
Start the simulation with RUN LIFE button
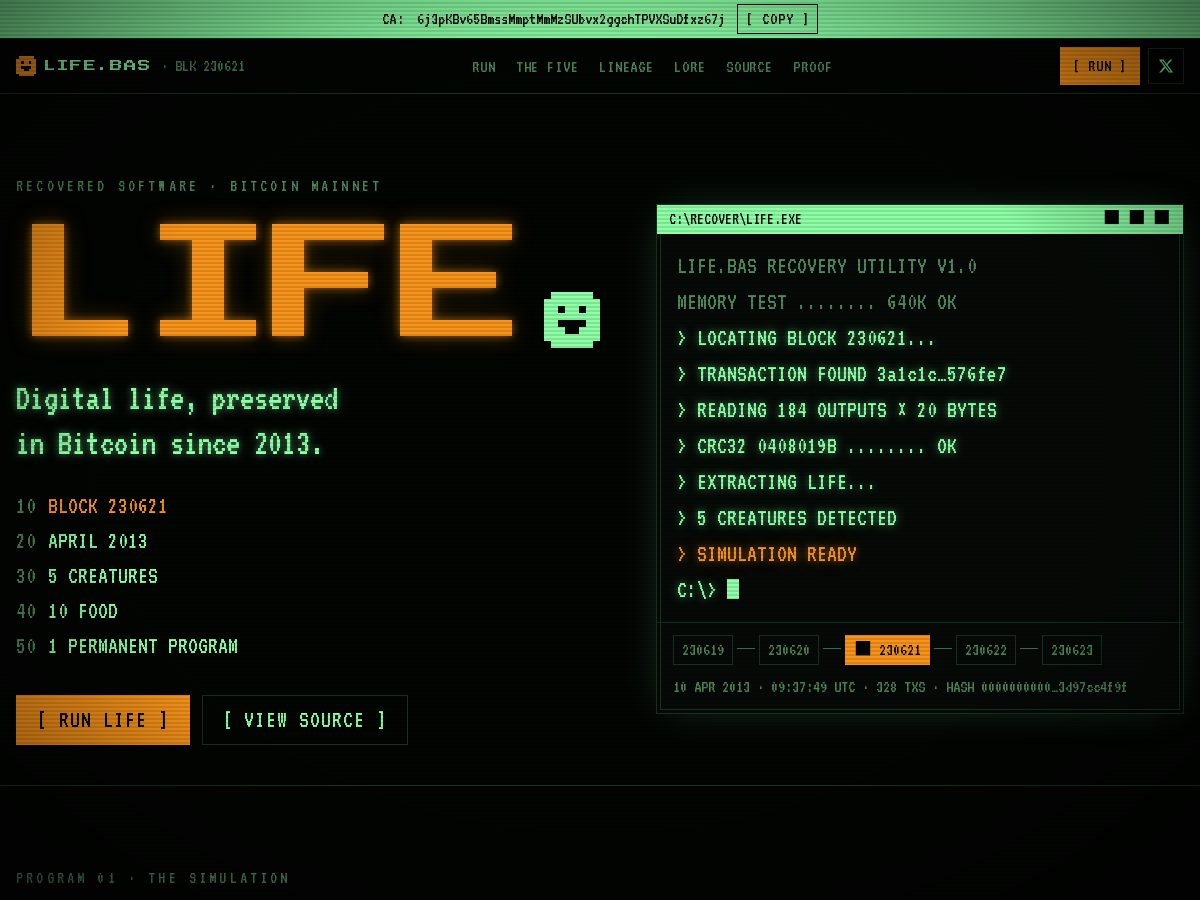click(x=103, y=720)
